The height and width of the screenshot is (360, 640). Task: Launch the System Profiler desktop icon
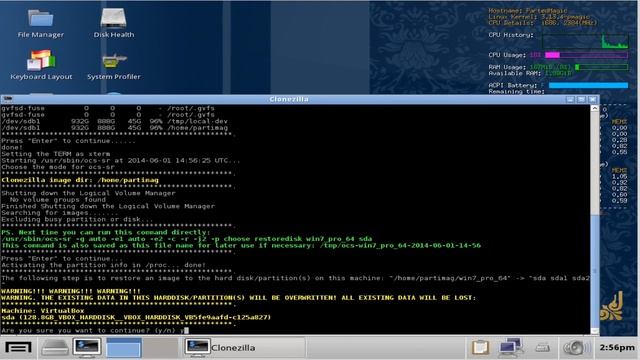coord(113,65)
